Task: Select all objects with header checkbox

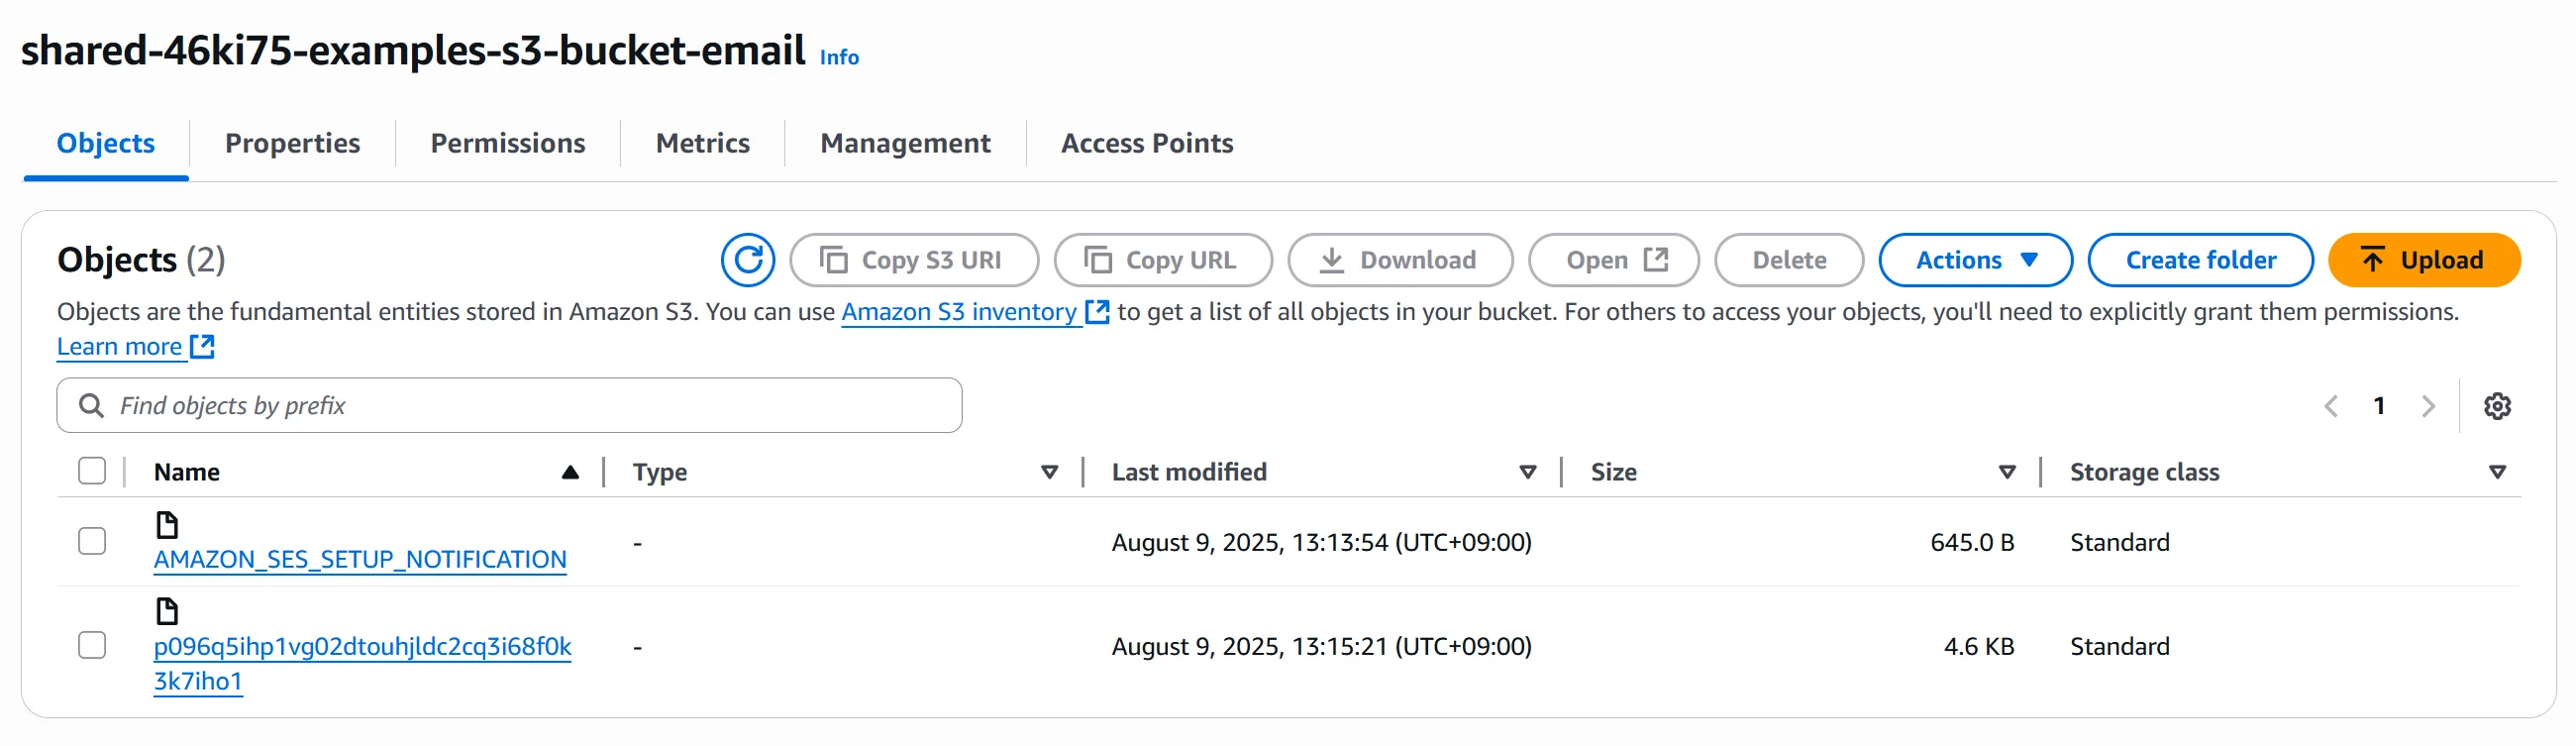Action: [x=92, y=471]
